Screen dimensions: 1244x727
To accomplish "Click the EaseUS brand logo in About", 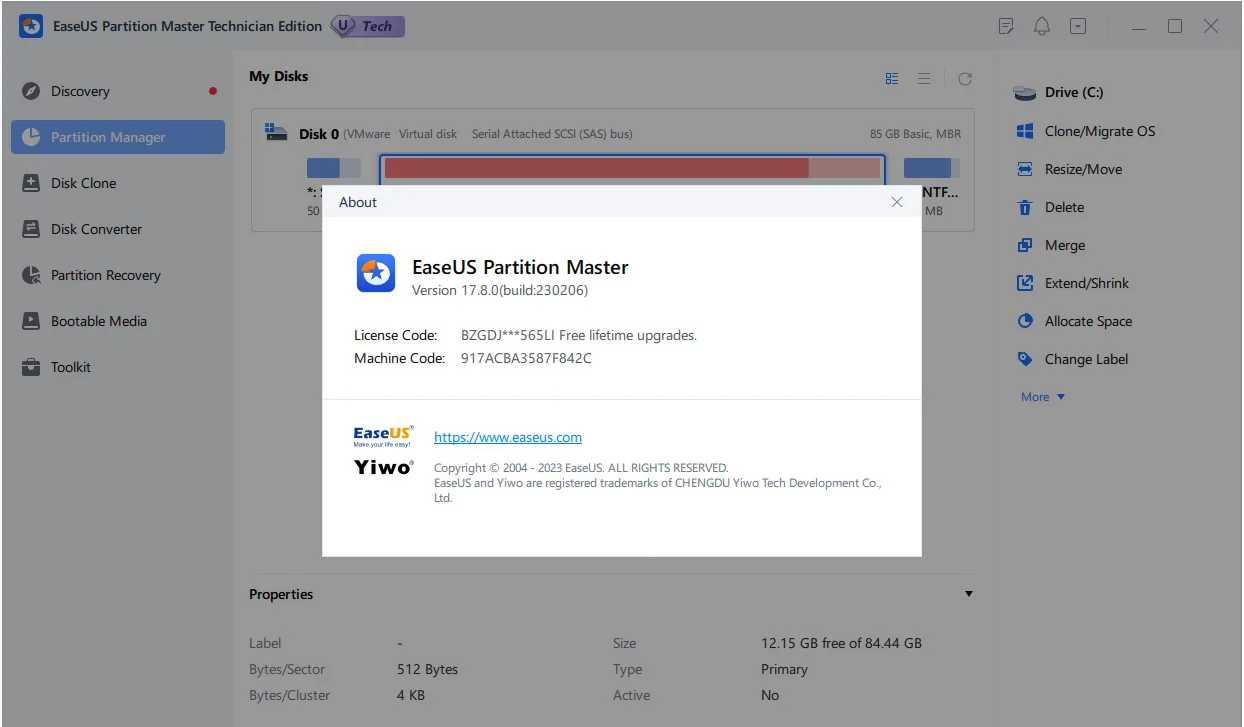I will point(383,435).
